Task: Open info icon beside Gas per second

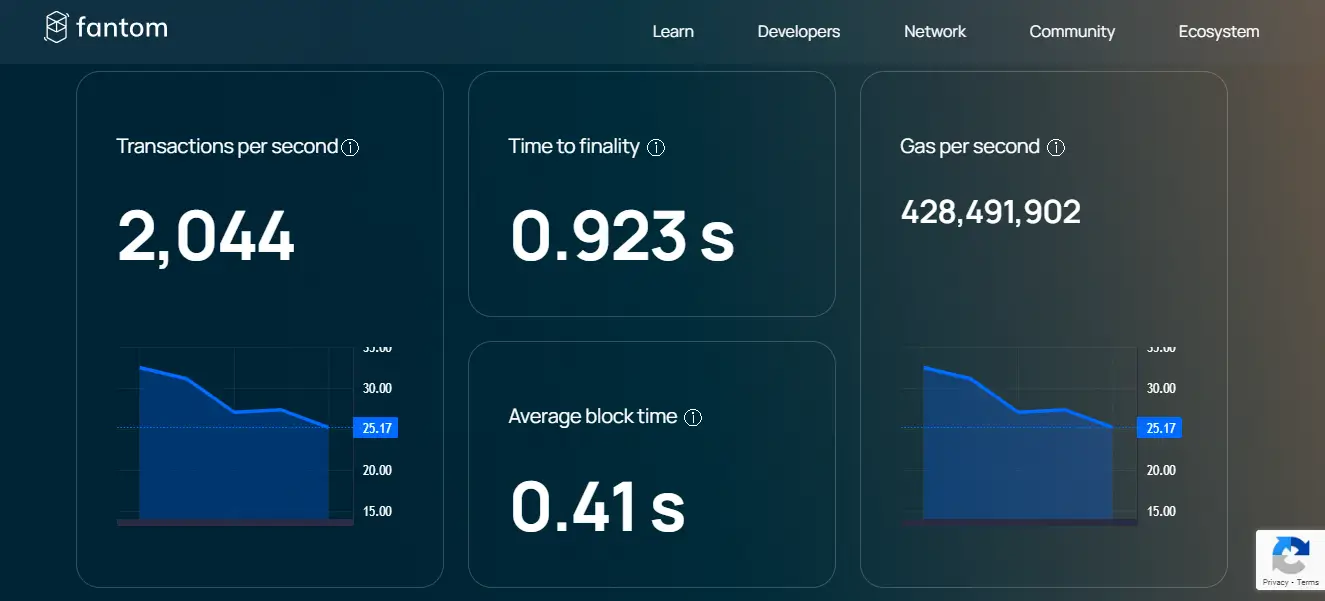Action: coord(1056,147)
